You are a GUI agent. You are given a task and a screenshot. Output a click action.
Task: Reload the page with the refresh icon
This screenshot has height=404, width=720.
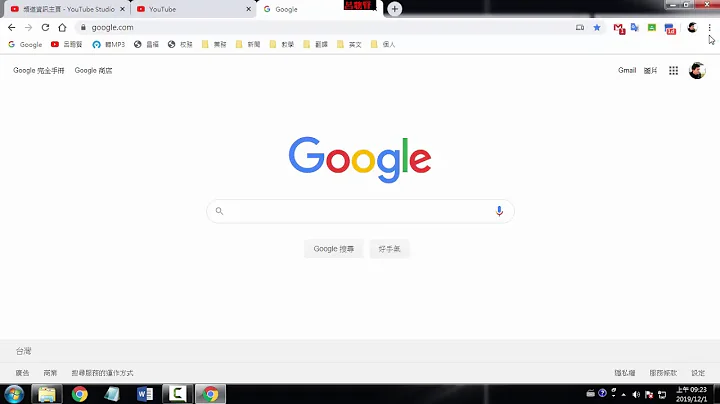tap(45, 28)
